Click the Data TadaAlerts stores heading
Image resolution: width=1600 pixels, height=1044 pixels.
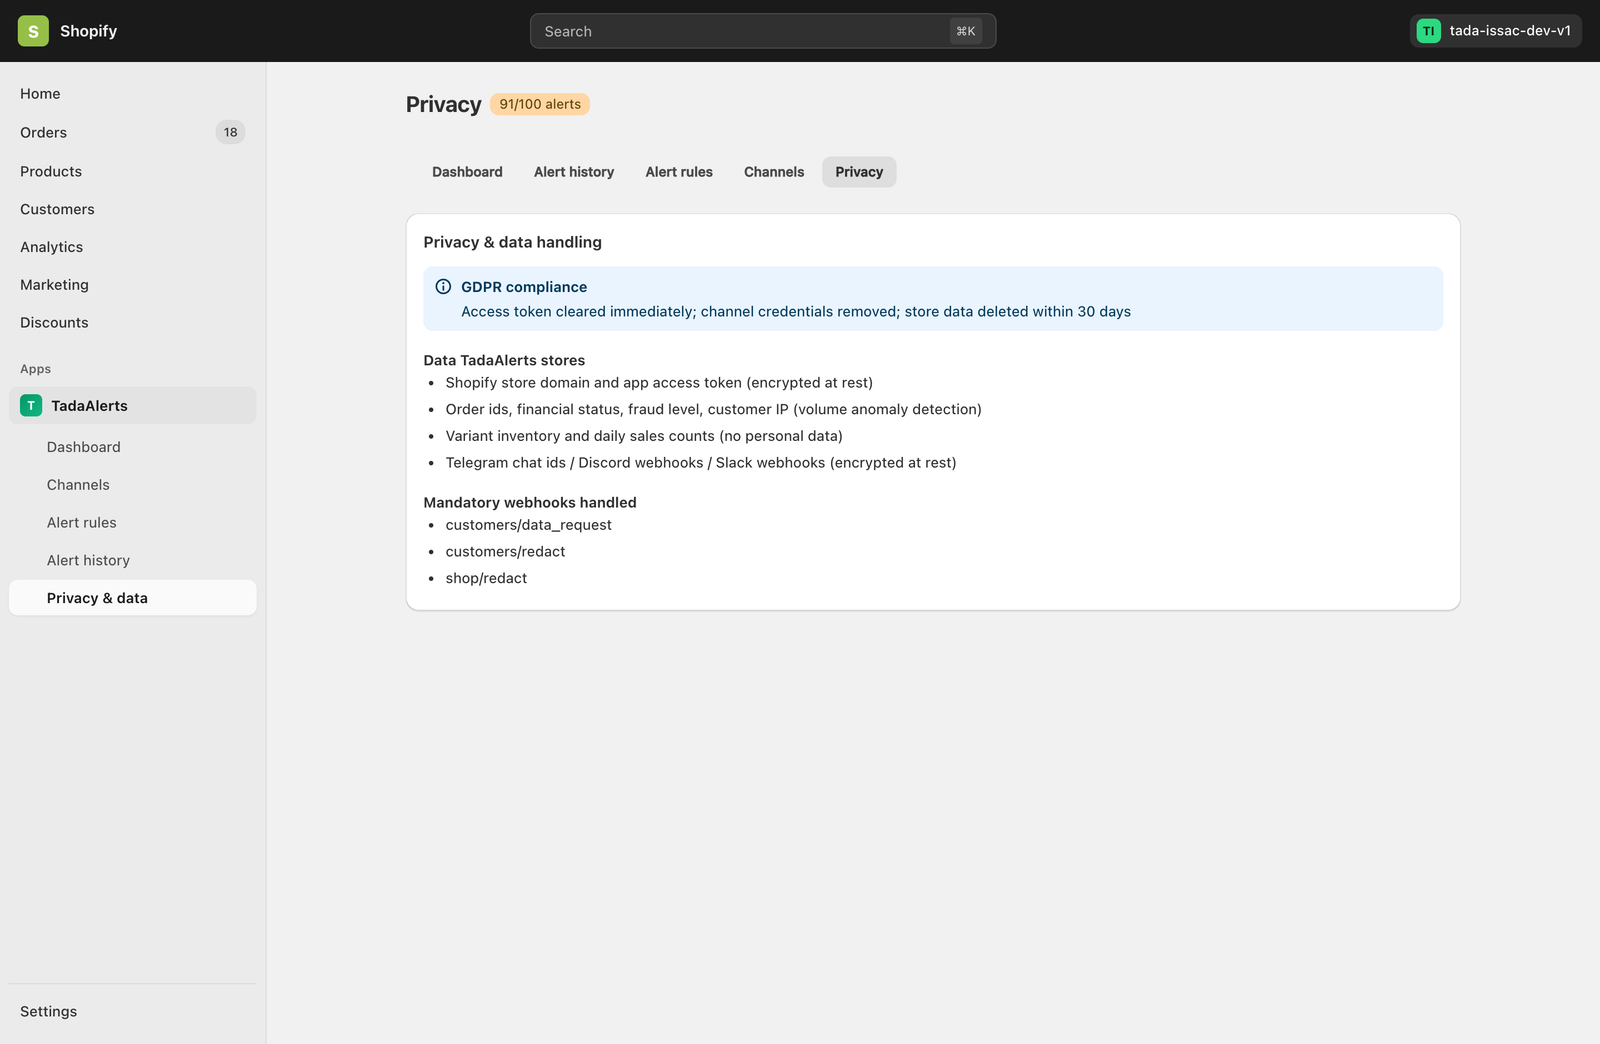coord(504,360)
